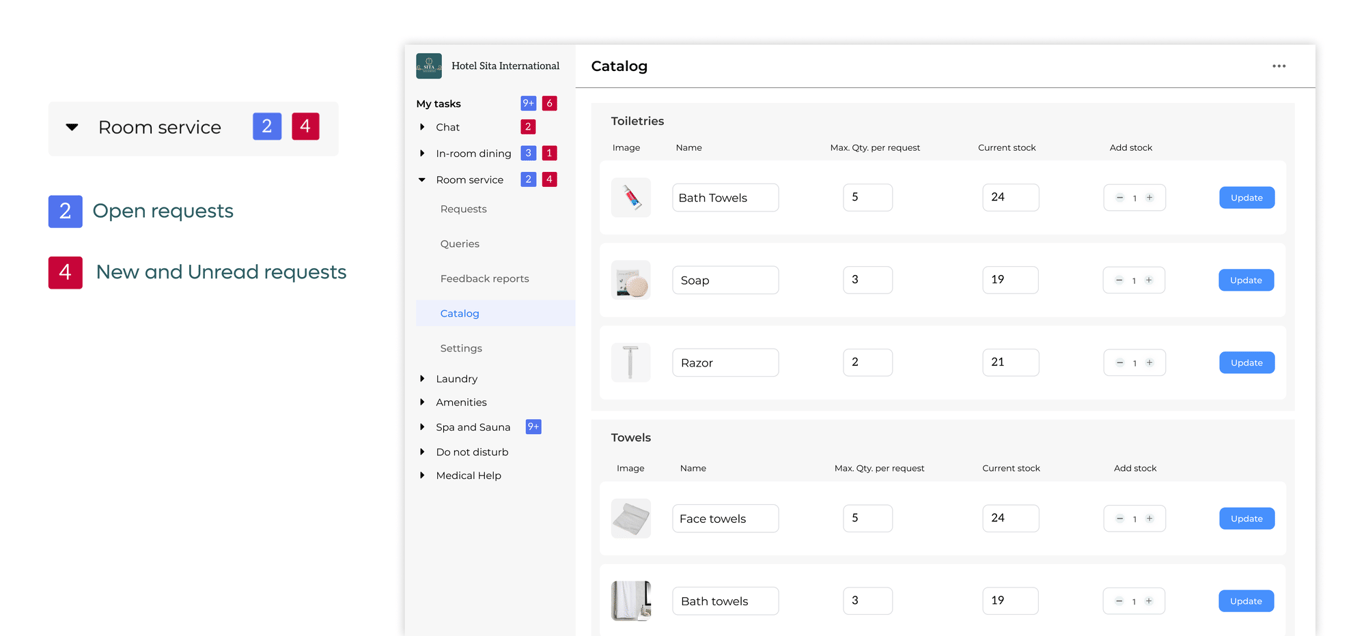Click the Hotel Sita International logo icon
This screenshot has height=636, width=1366.
(429, 66)
